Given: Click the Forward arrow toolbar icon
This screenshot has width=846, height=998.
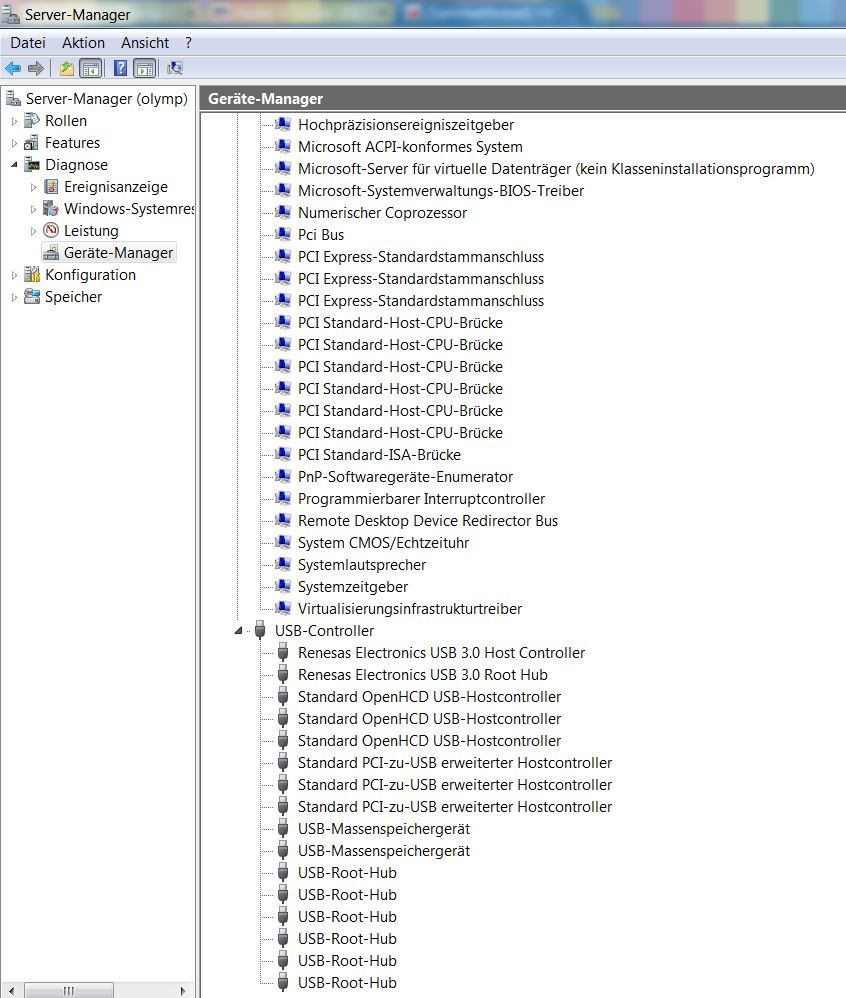Looking at the screenshot, I should pyautogui.click(x=36, y=68).
